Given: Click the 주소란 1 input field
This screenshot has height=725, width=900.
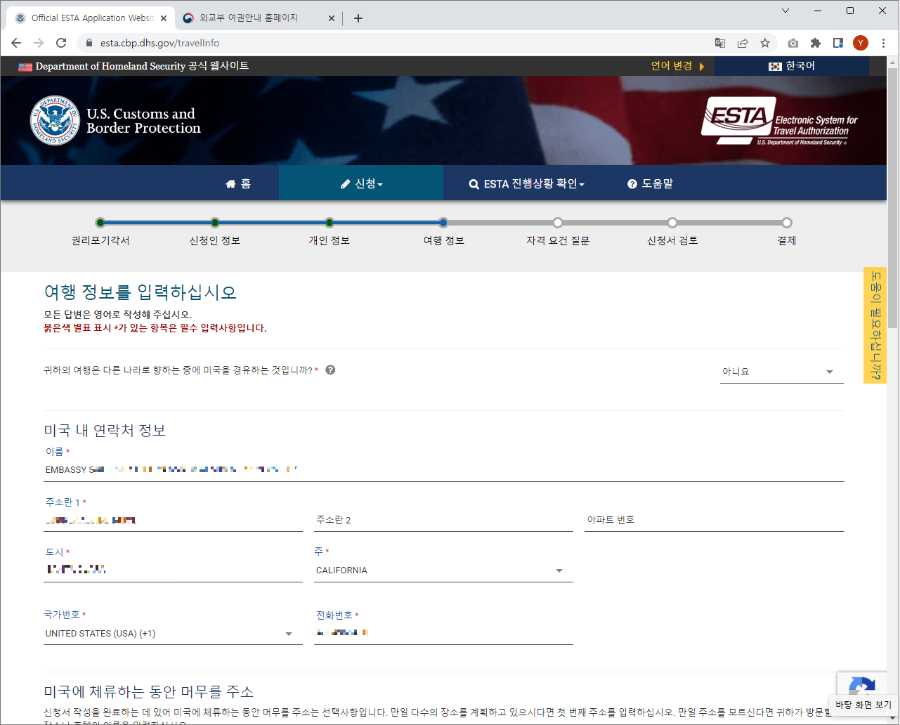Looking at the screenshot, I should pyautogui.click(x=173, y=520).
